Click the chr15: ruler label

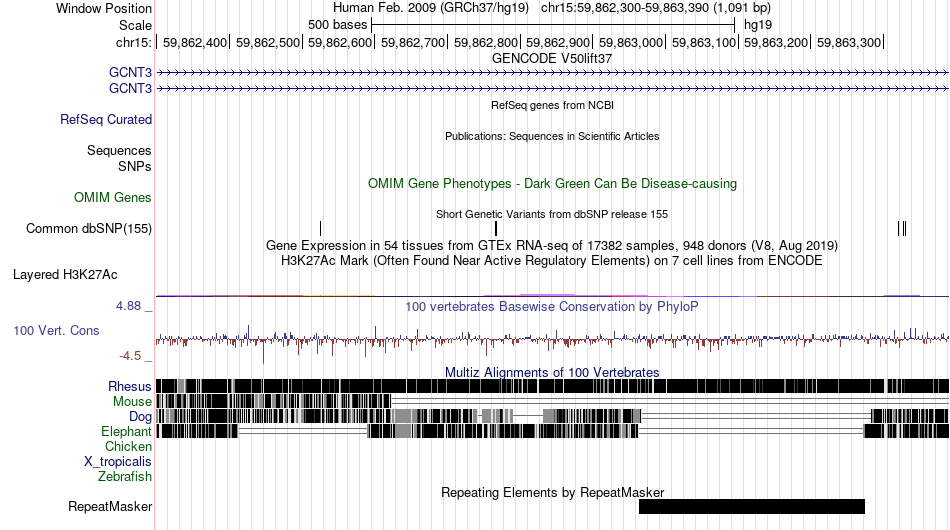(x=133, y=42)
